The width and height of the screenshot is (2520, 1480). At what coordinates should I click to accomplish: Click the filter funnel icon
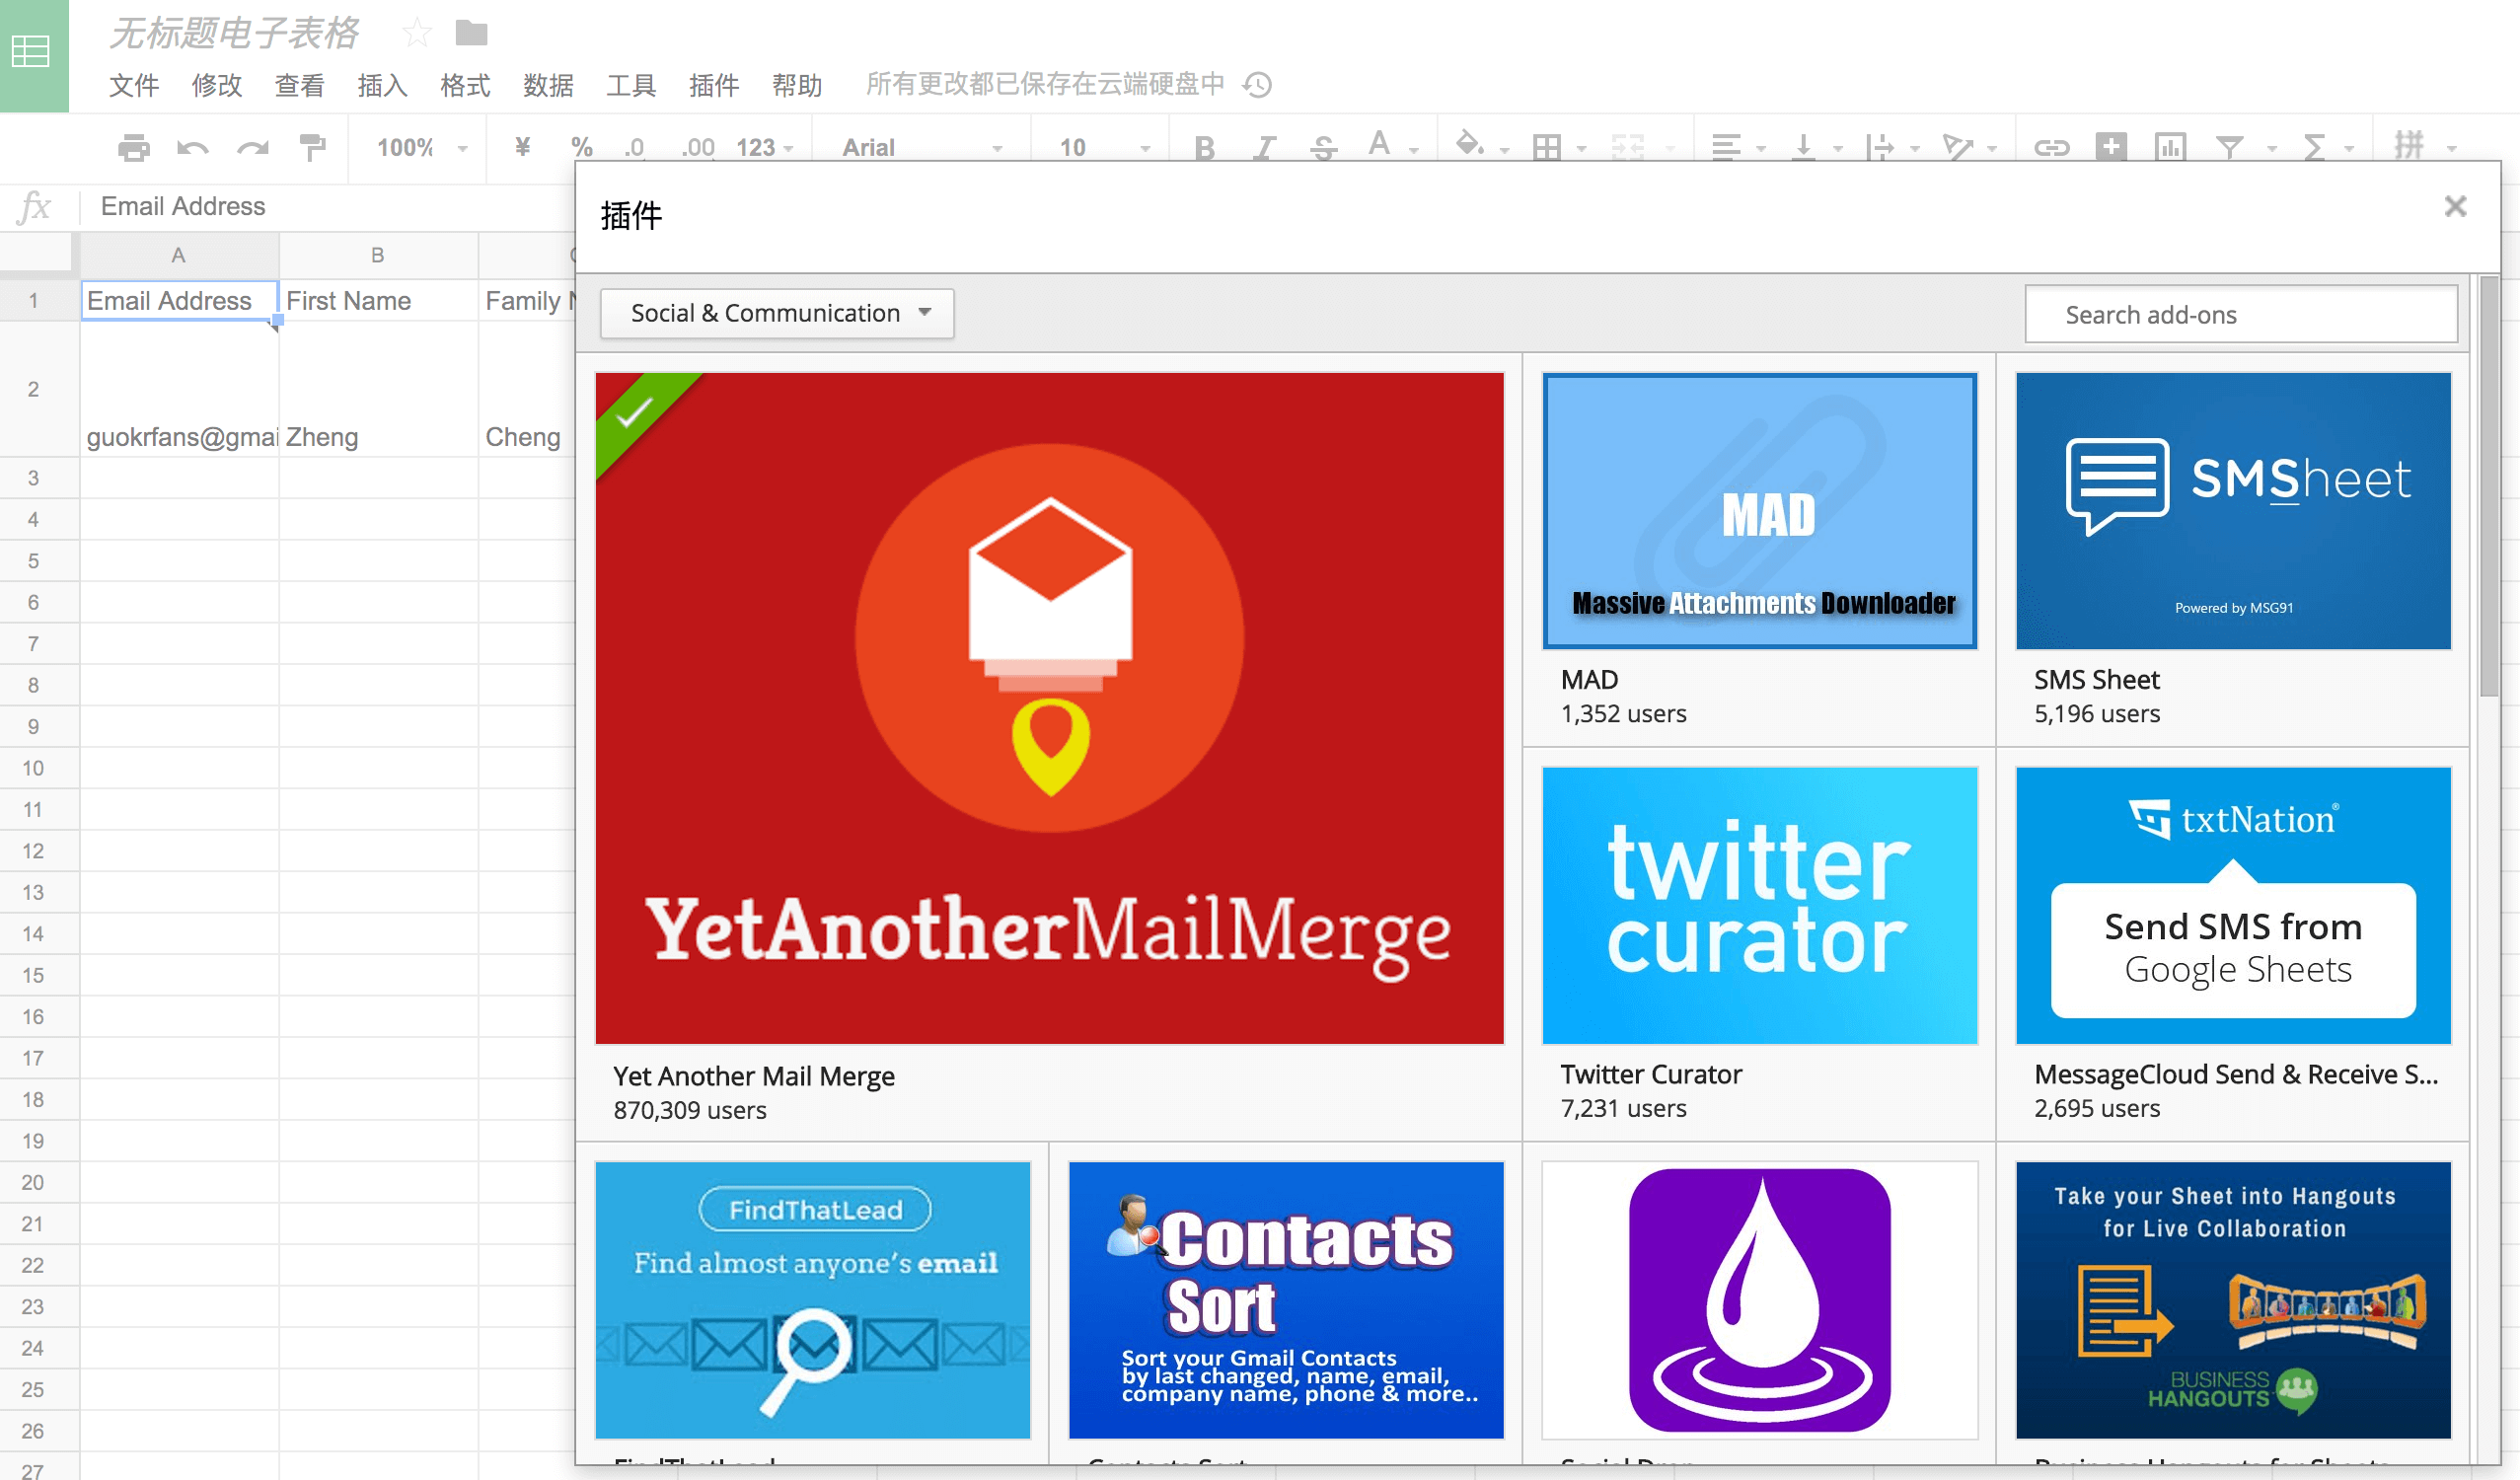(2229, 148)
